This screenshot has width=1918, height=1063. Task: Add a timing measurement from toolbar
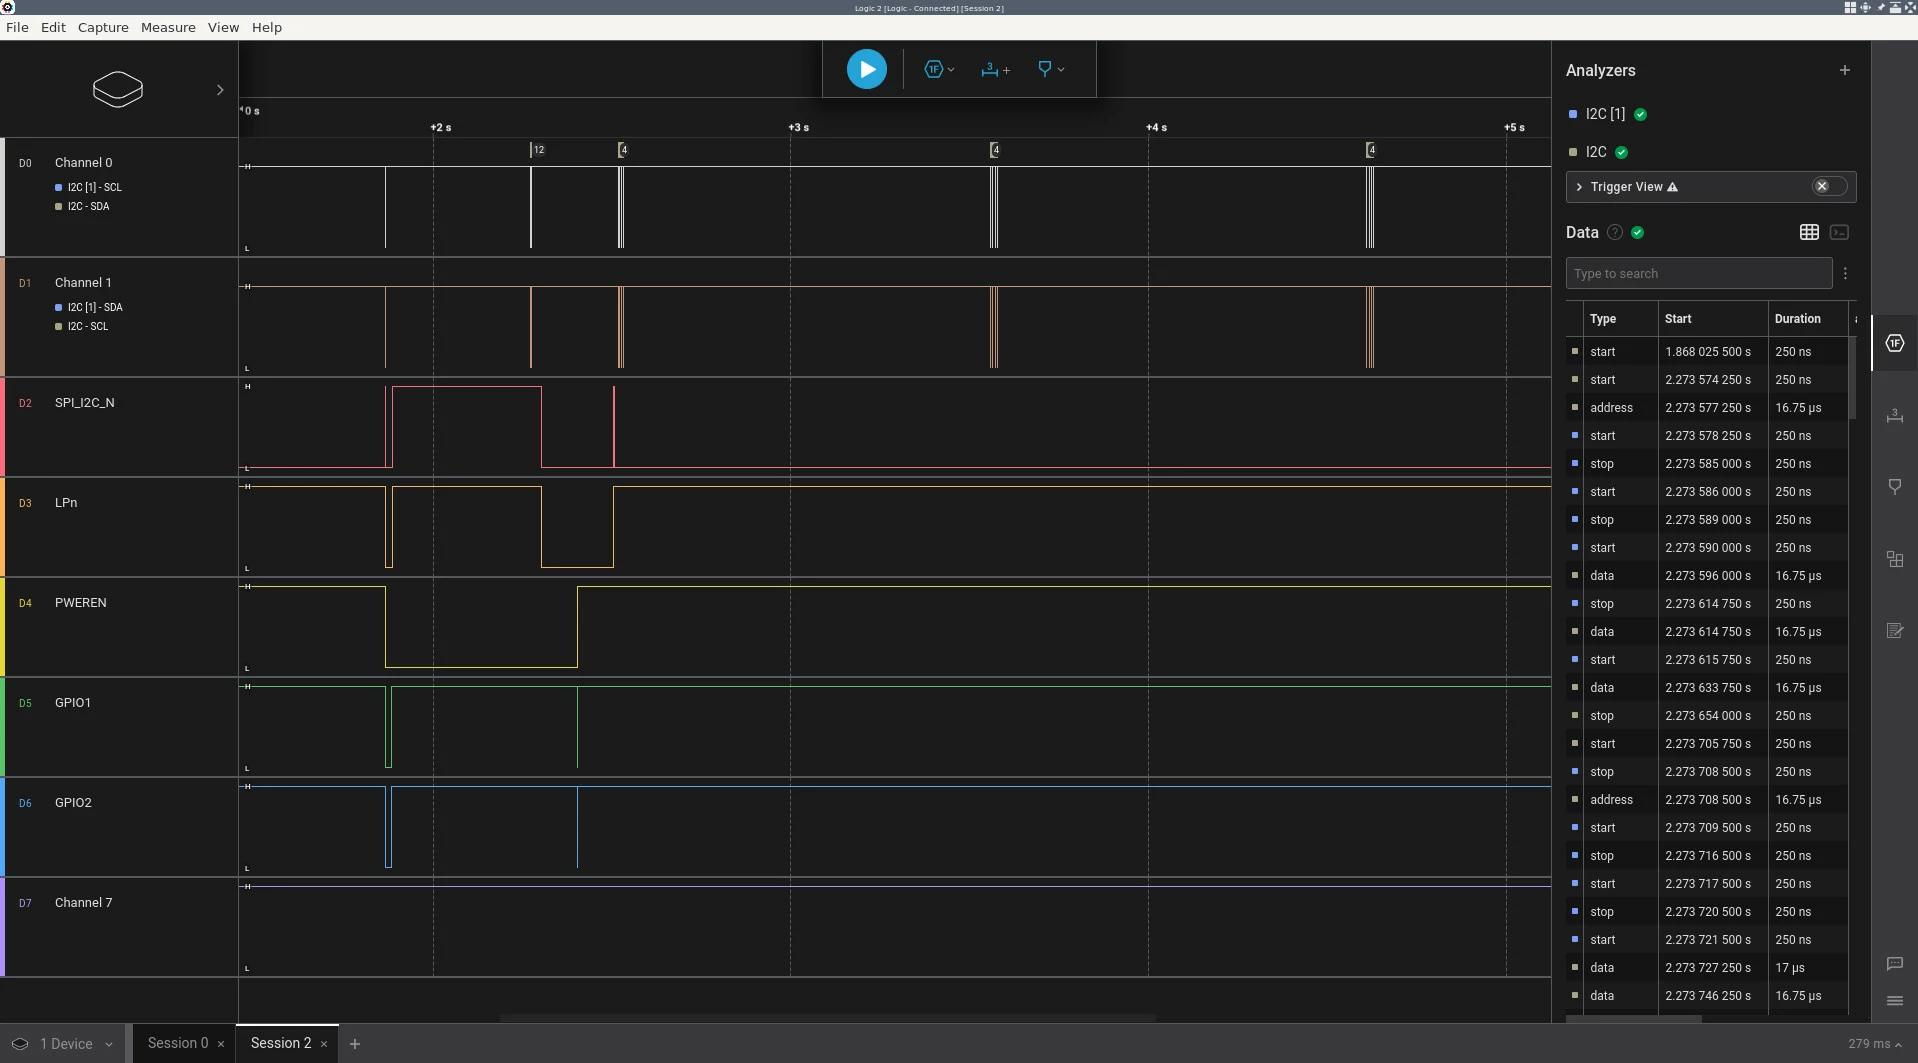pos(995,70)
